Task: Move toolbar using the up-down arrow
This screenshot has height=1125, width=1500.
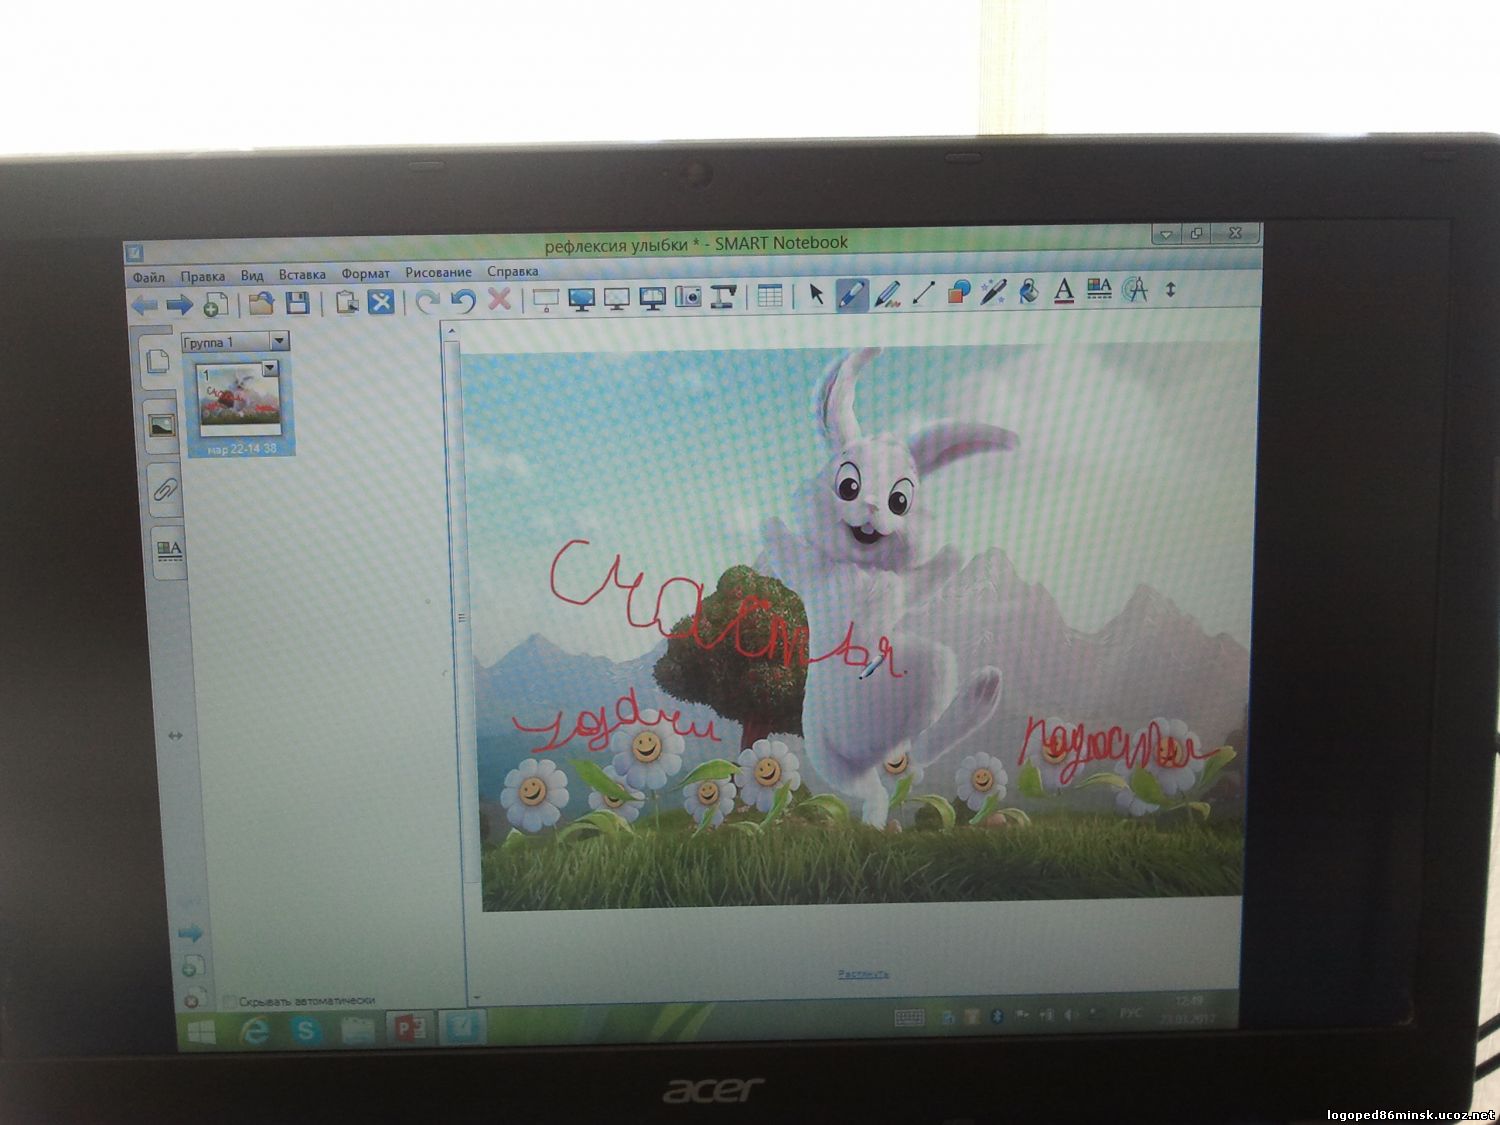Action: pos(1170,290)
